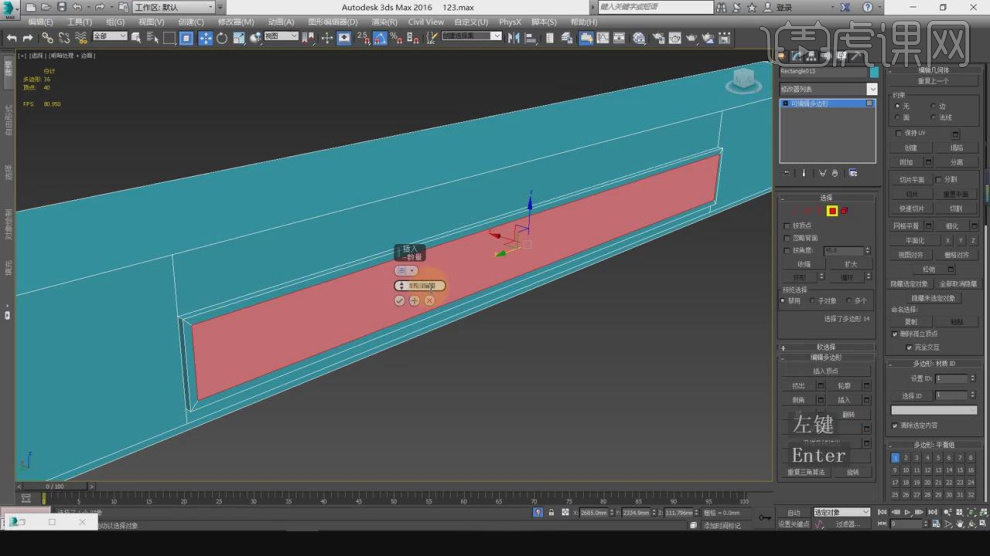Screen dimensions: 990x556
Task: Open the 修改器 (Modifiers) menu
Action: [236, 21]
